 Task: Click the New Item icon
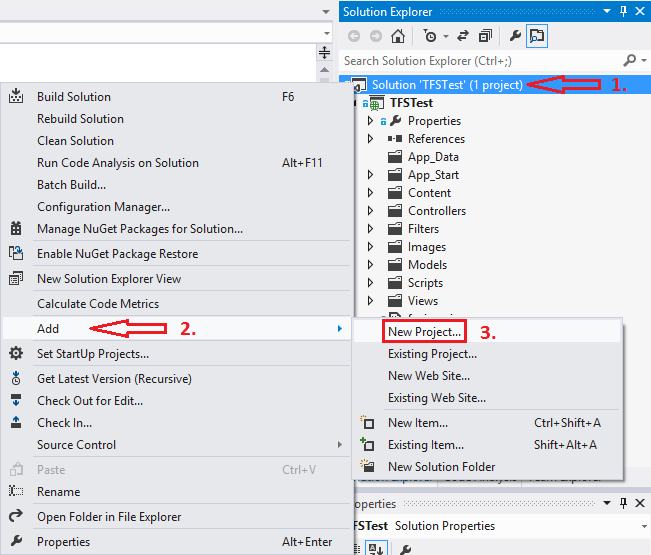(367, 423)
